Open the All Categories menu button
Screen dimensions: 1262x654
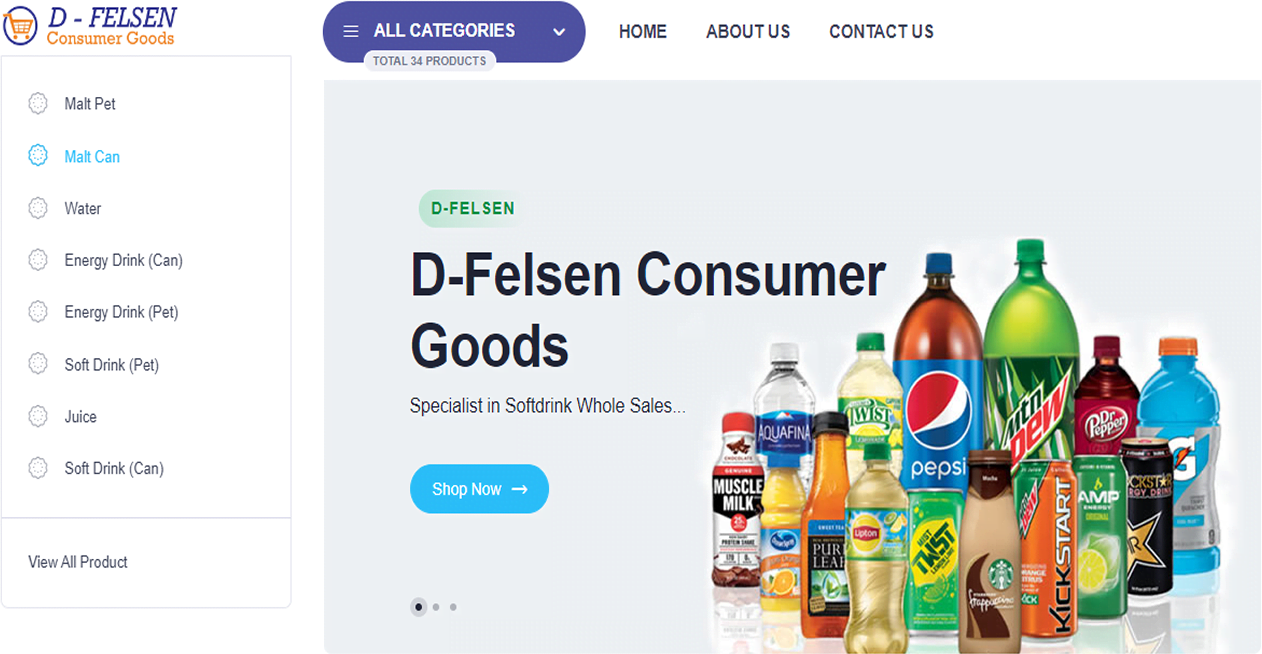[444, 31]
